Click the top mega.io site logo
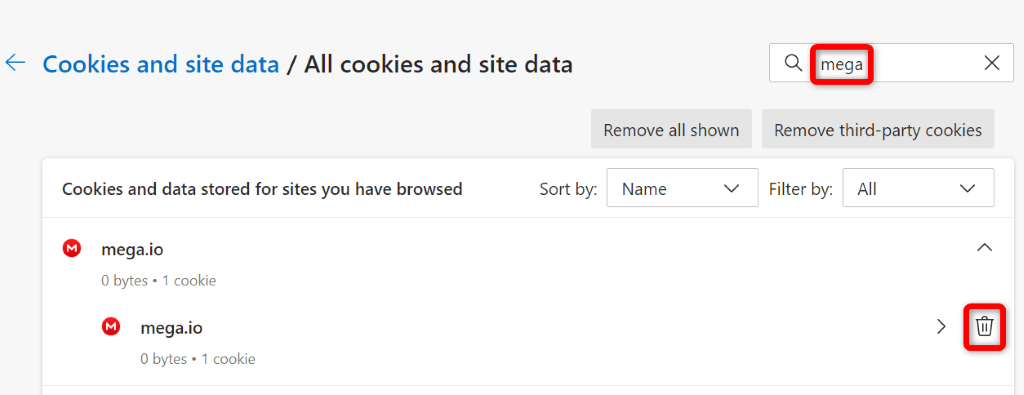The width and height of the screenshot is (1024, 395). pos(72,248)
